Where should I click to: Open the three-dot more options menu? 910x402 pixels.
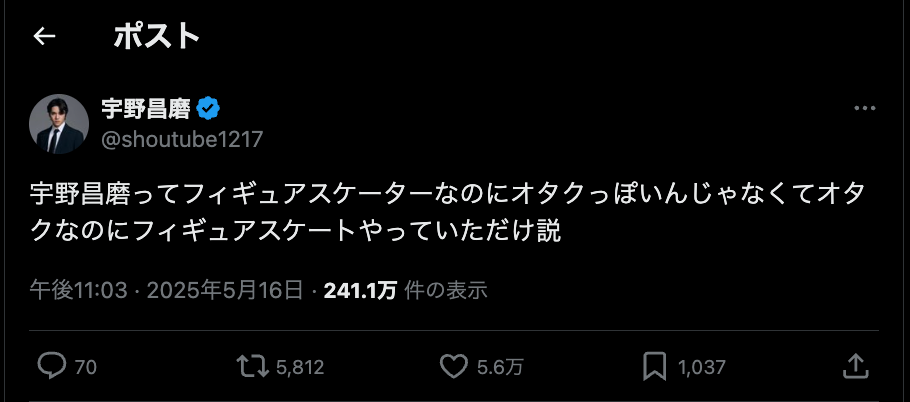[865, 108]
